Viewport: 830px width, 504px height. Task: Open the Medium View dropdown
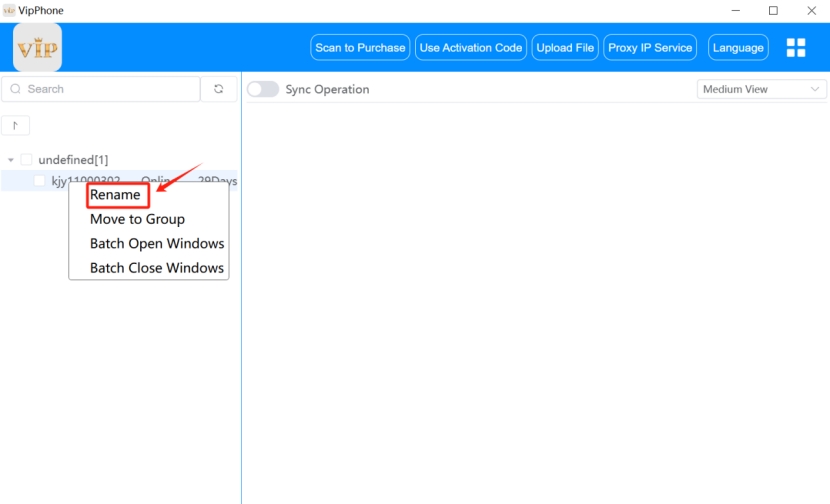pyautogui.click(x=761, y=89)
